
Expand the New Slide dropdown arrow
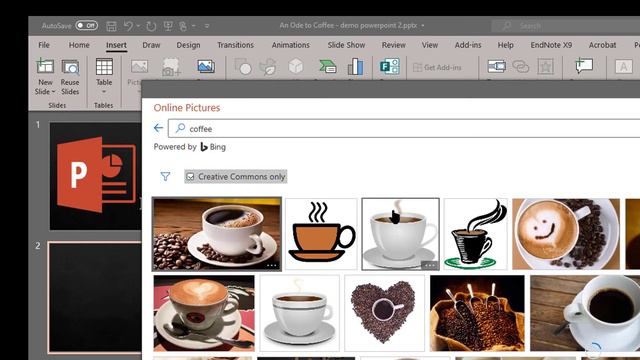pyautogui.click(x=53, y=92)
